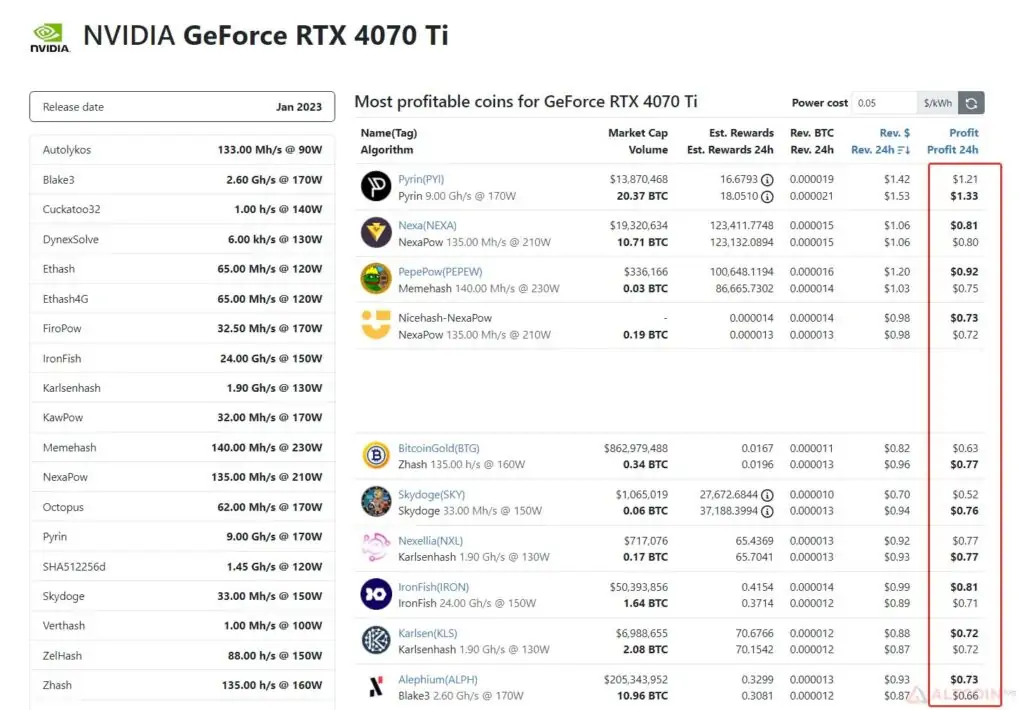Click the IronFish coin logo
This screenshot has height=710, width=1024.
[x=376, y=594]
